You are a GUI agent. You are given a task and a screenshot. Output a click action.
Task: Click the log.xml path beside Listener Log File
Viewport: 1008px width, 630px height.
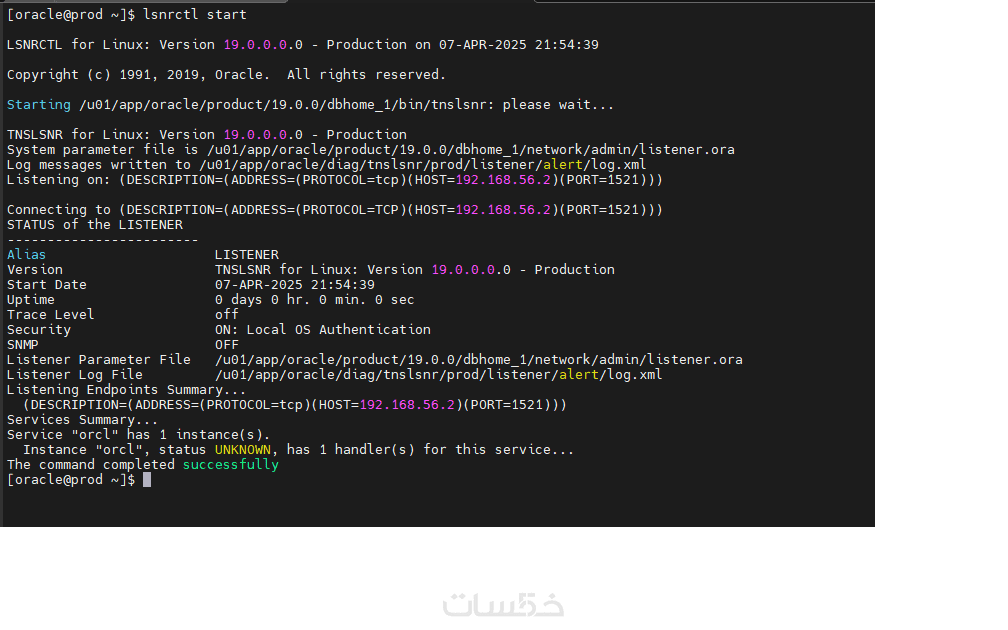click(x=438, y=375)
